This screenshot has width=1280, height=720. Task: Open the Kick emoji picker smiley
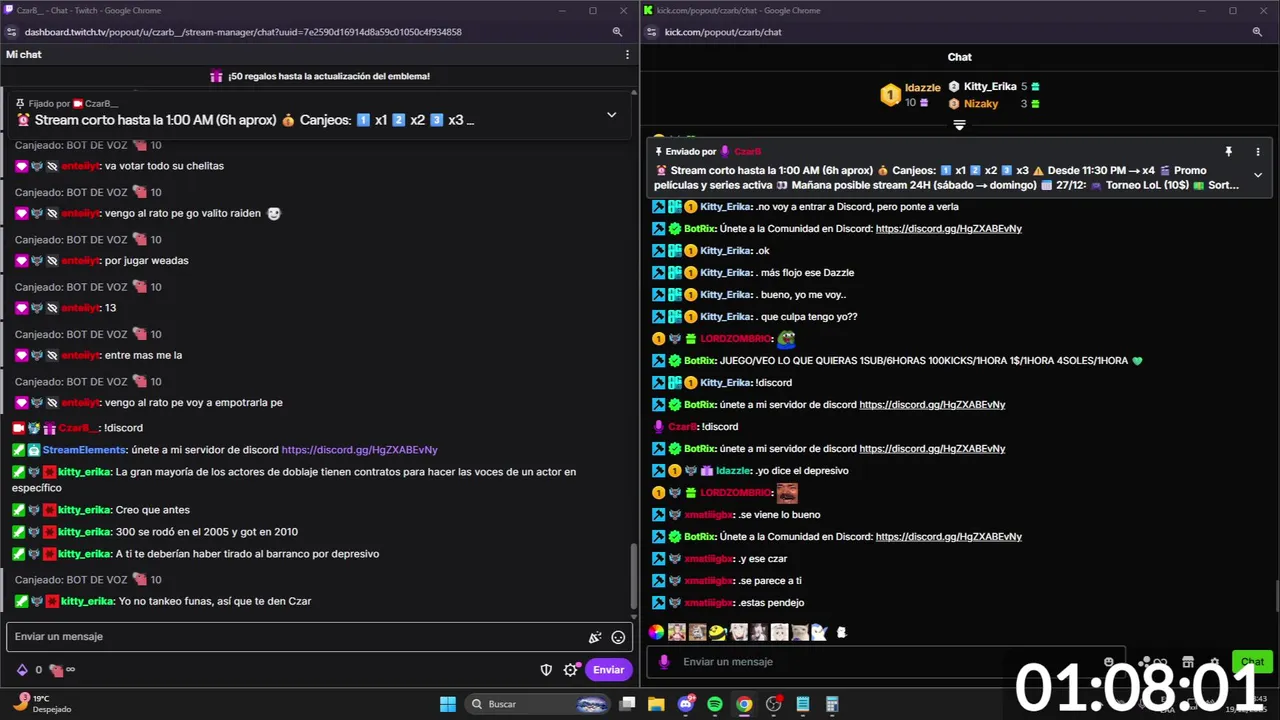click(x=1109, y=662)
